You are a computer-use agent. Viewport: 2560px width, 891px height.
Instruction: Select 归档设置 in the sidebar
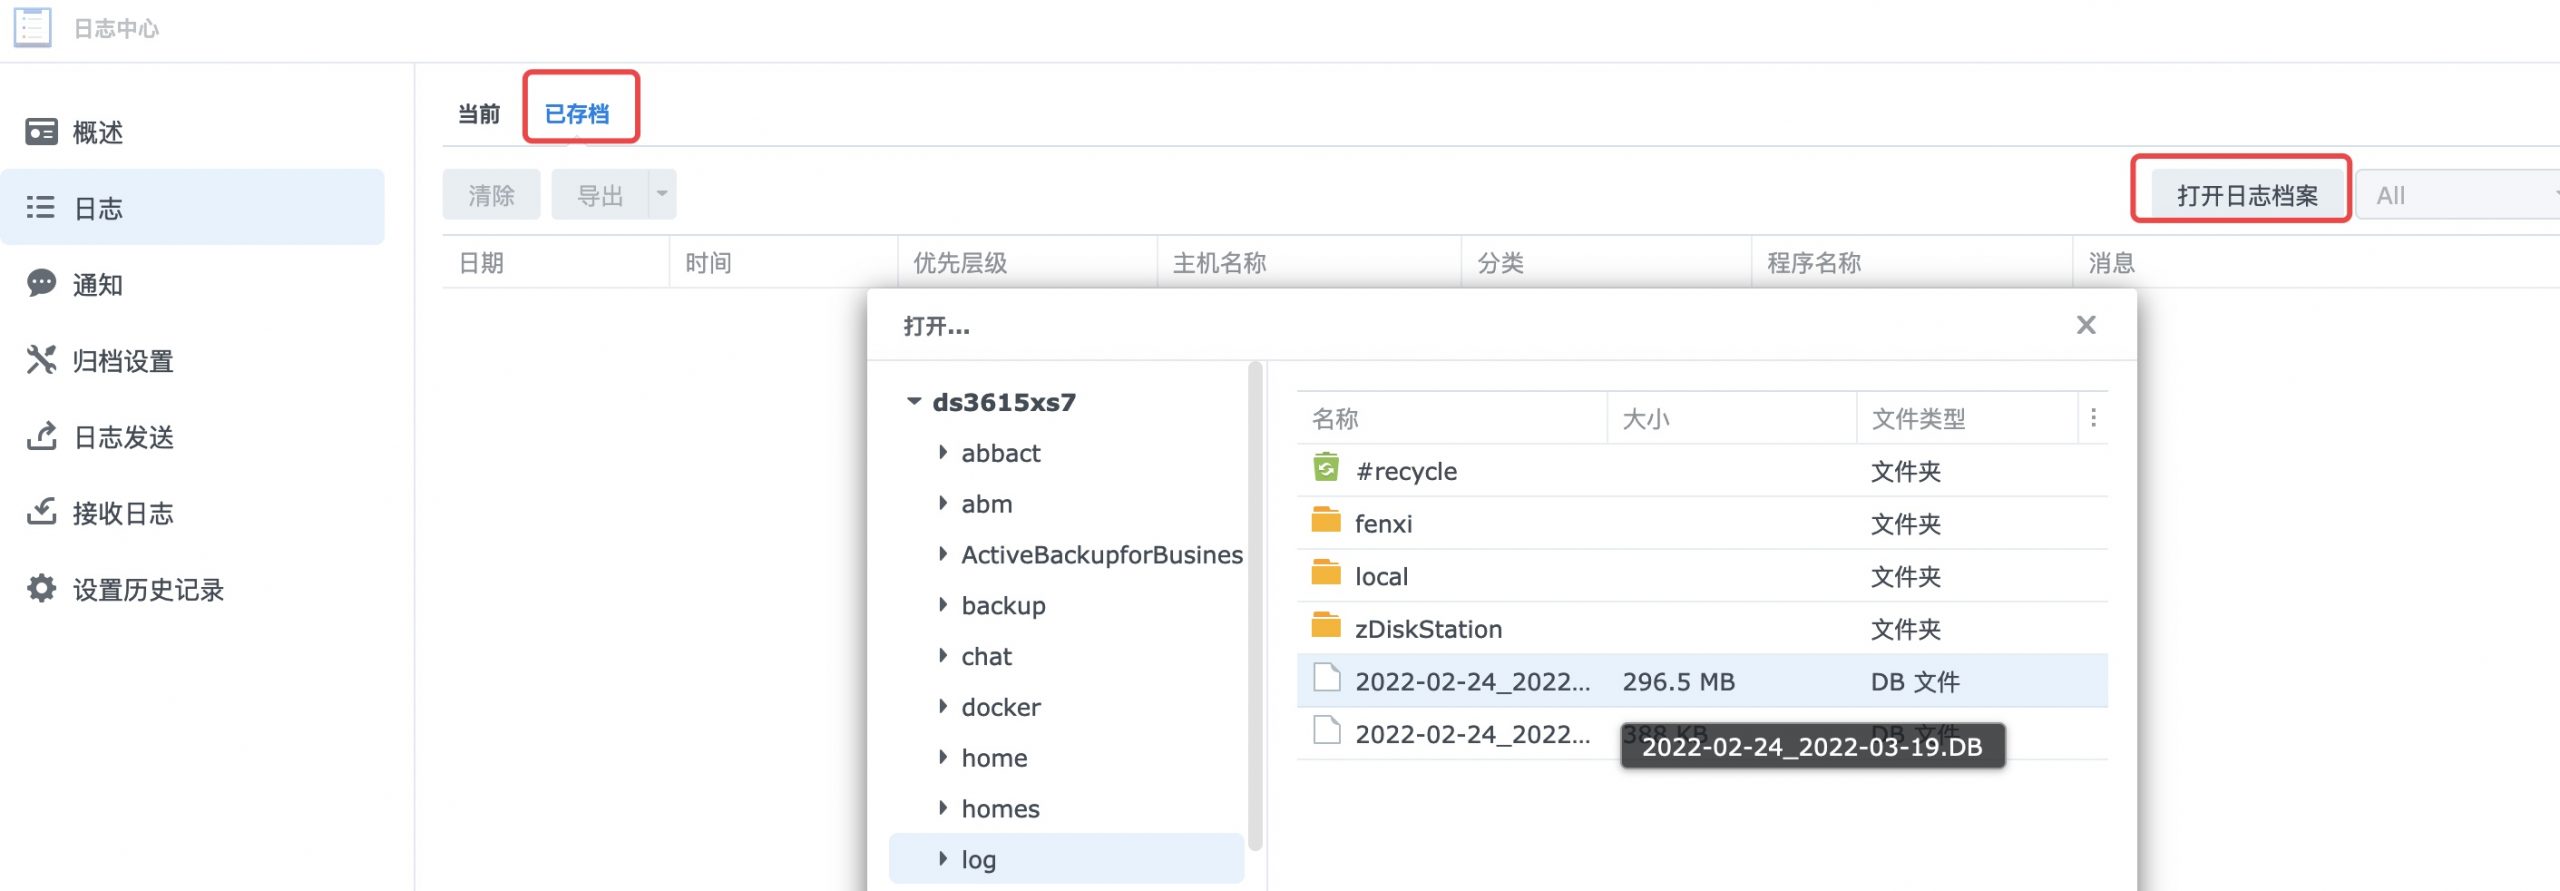tap(123, 361)
